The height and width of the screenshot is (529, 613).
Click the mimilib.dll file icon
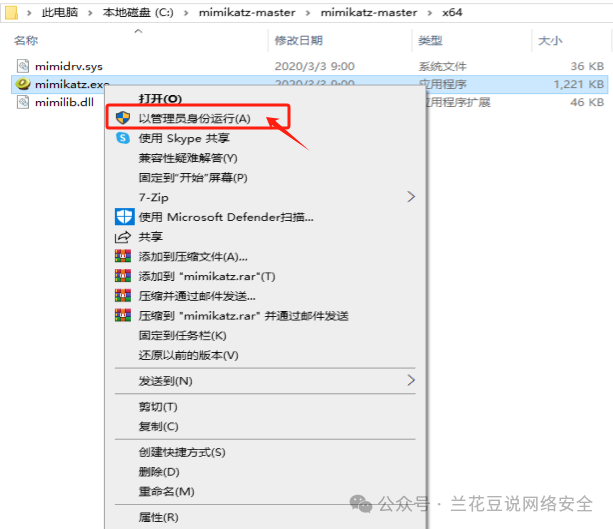click(23, 102)
